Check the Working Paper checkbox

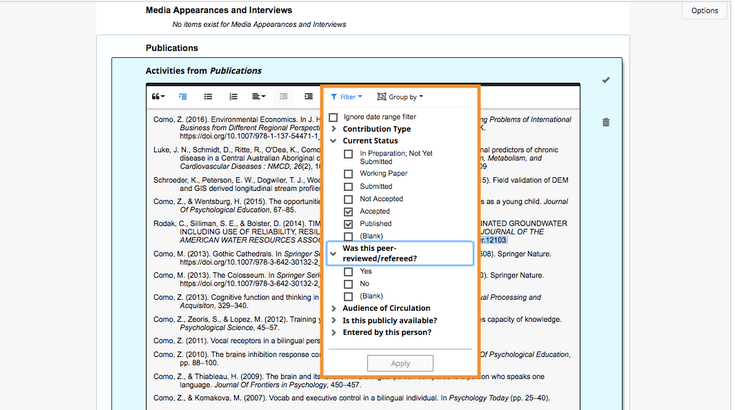tap(348, 174)
